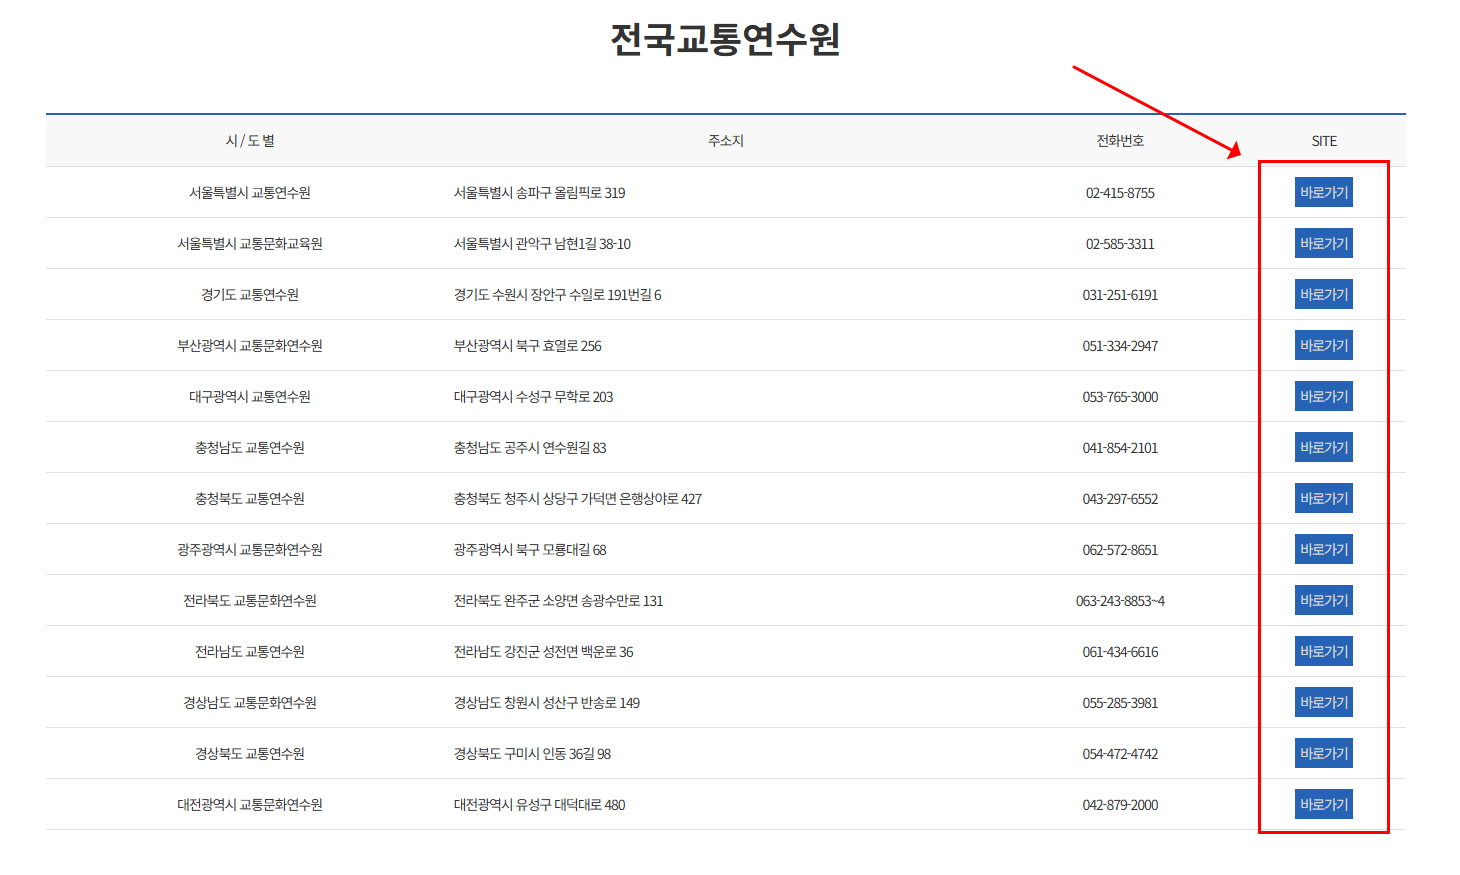Select the 대전광역시 교통문화연수원 name cell
Screen dimensions: 1460x875
[x=250, y=804]
